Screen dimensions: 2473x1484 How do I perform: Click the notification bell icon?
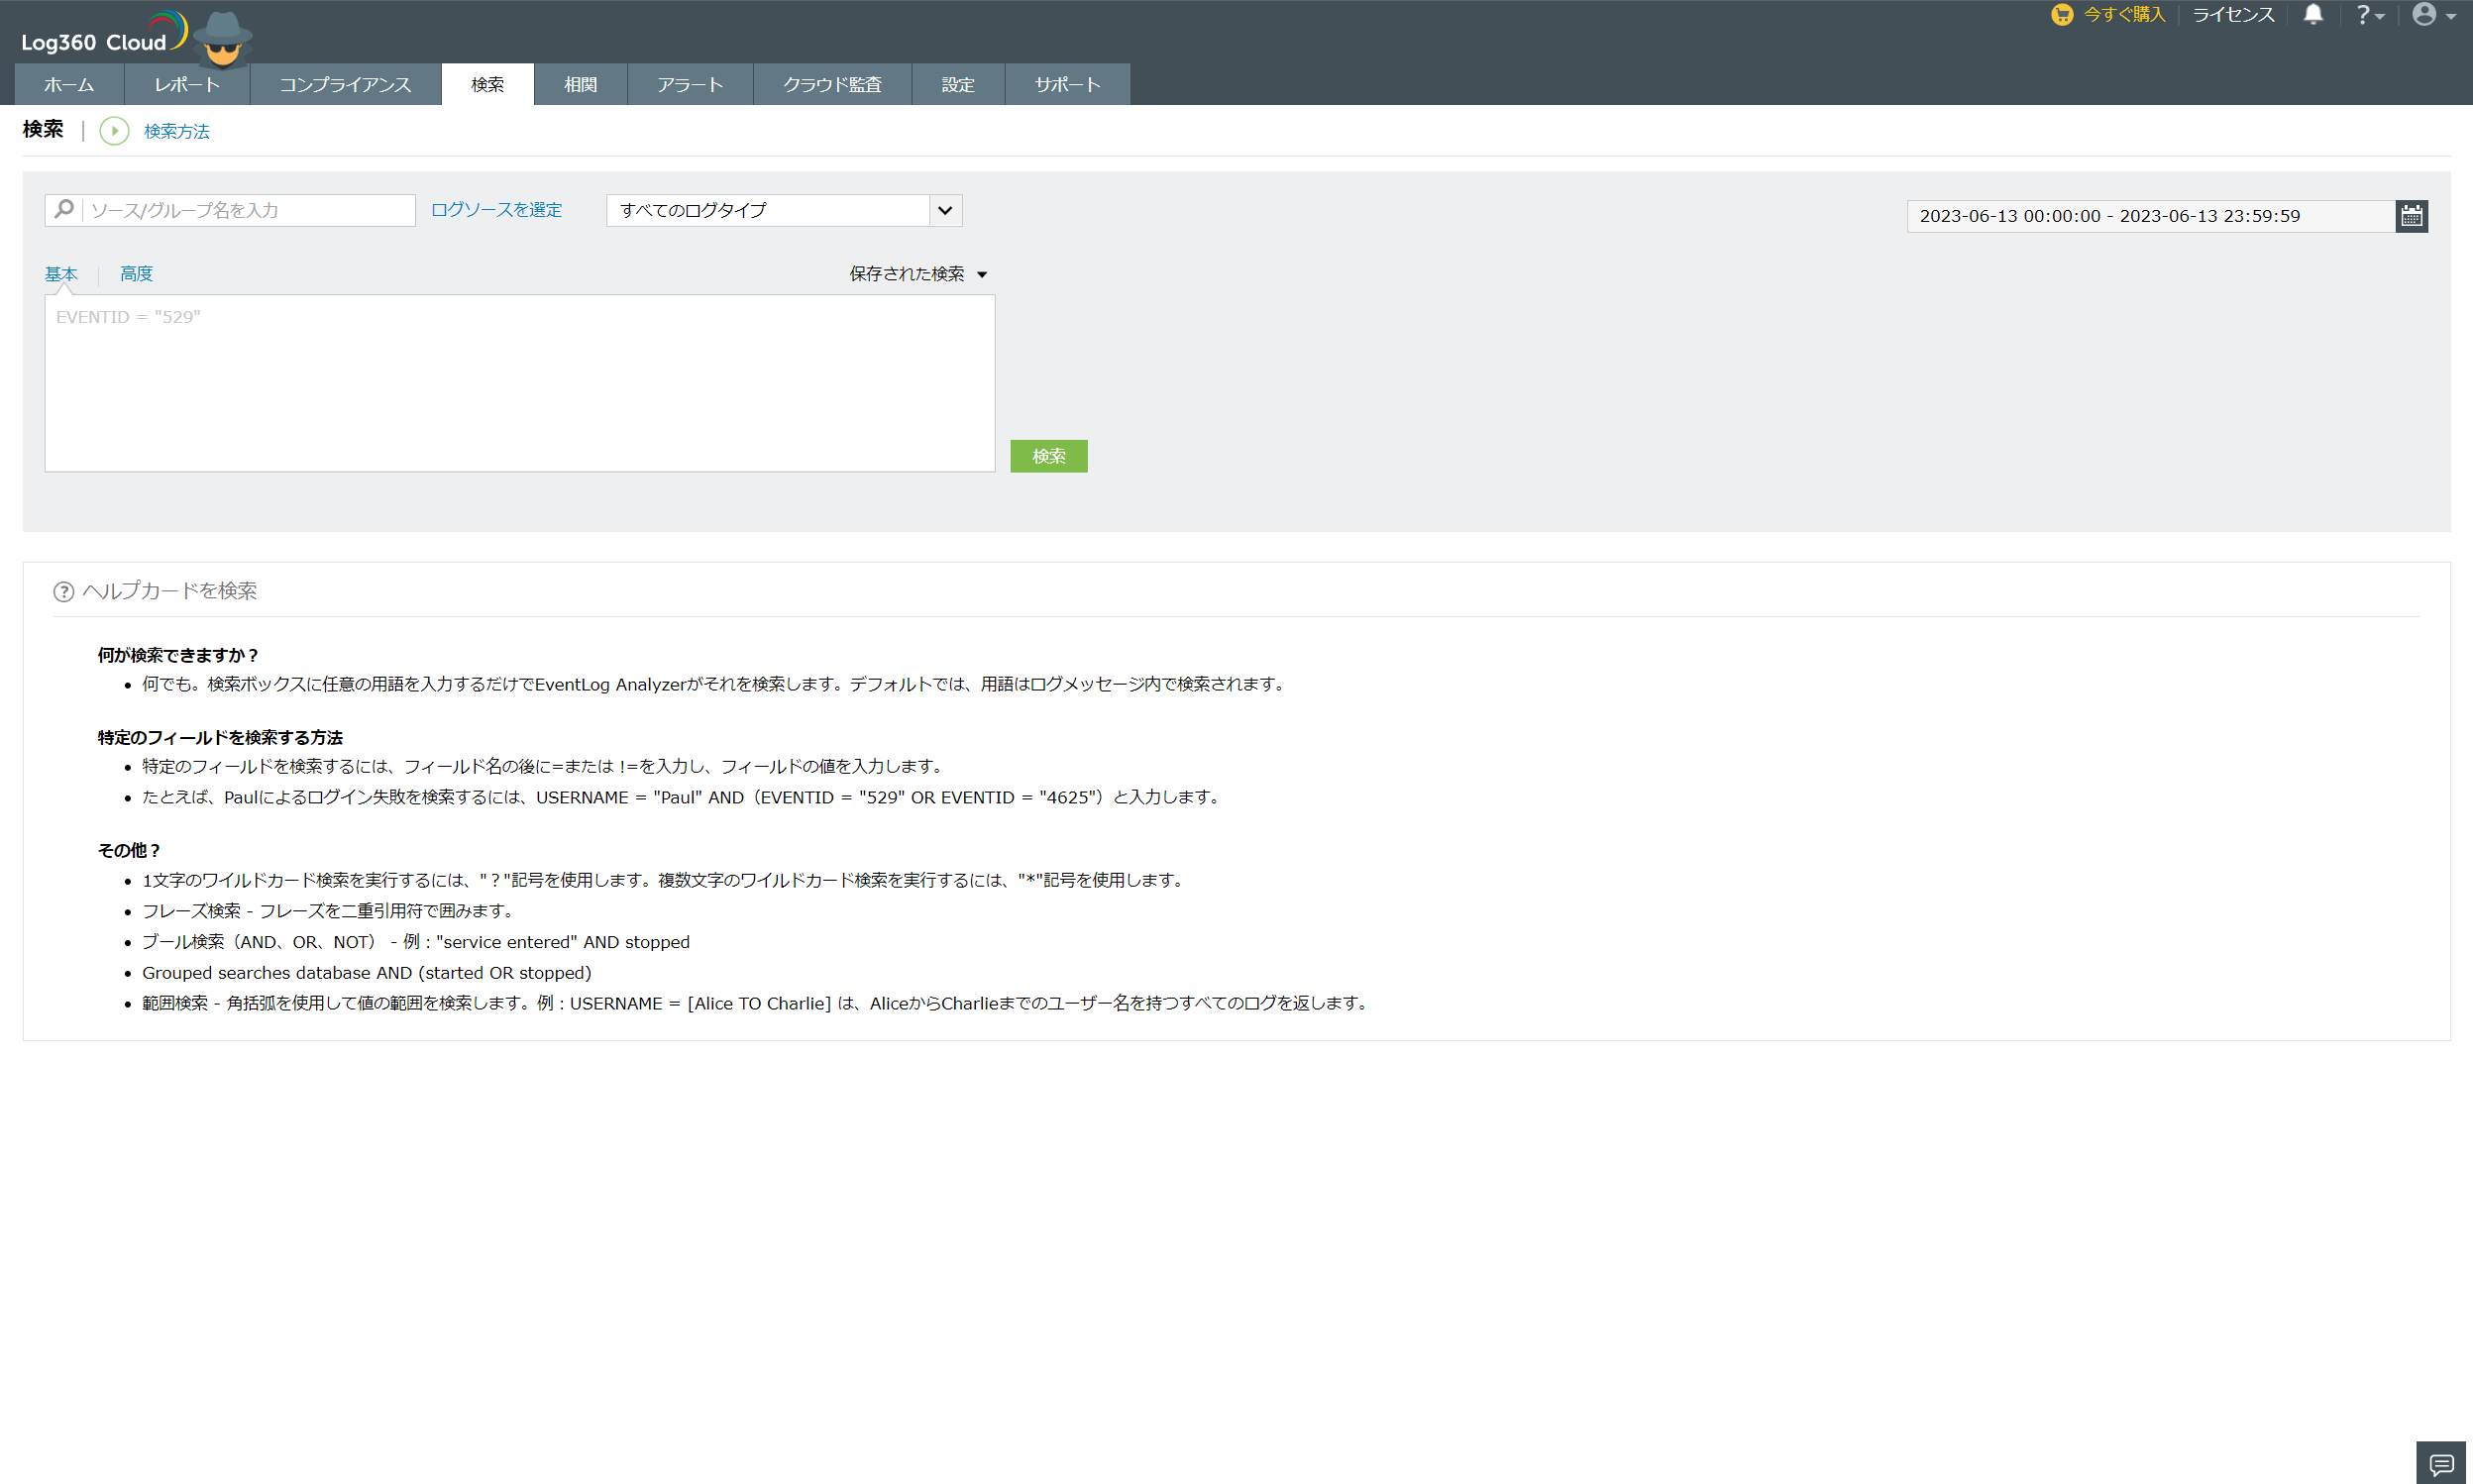point(2313,15)
